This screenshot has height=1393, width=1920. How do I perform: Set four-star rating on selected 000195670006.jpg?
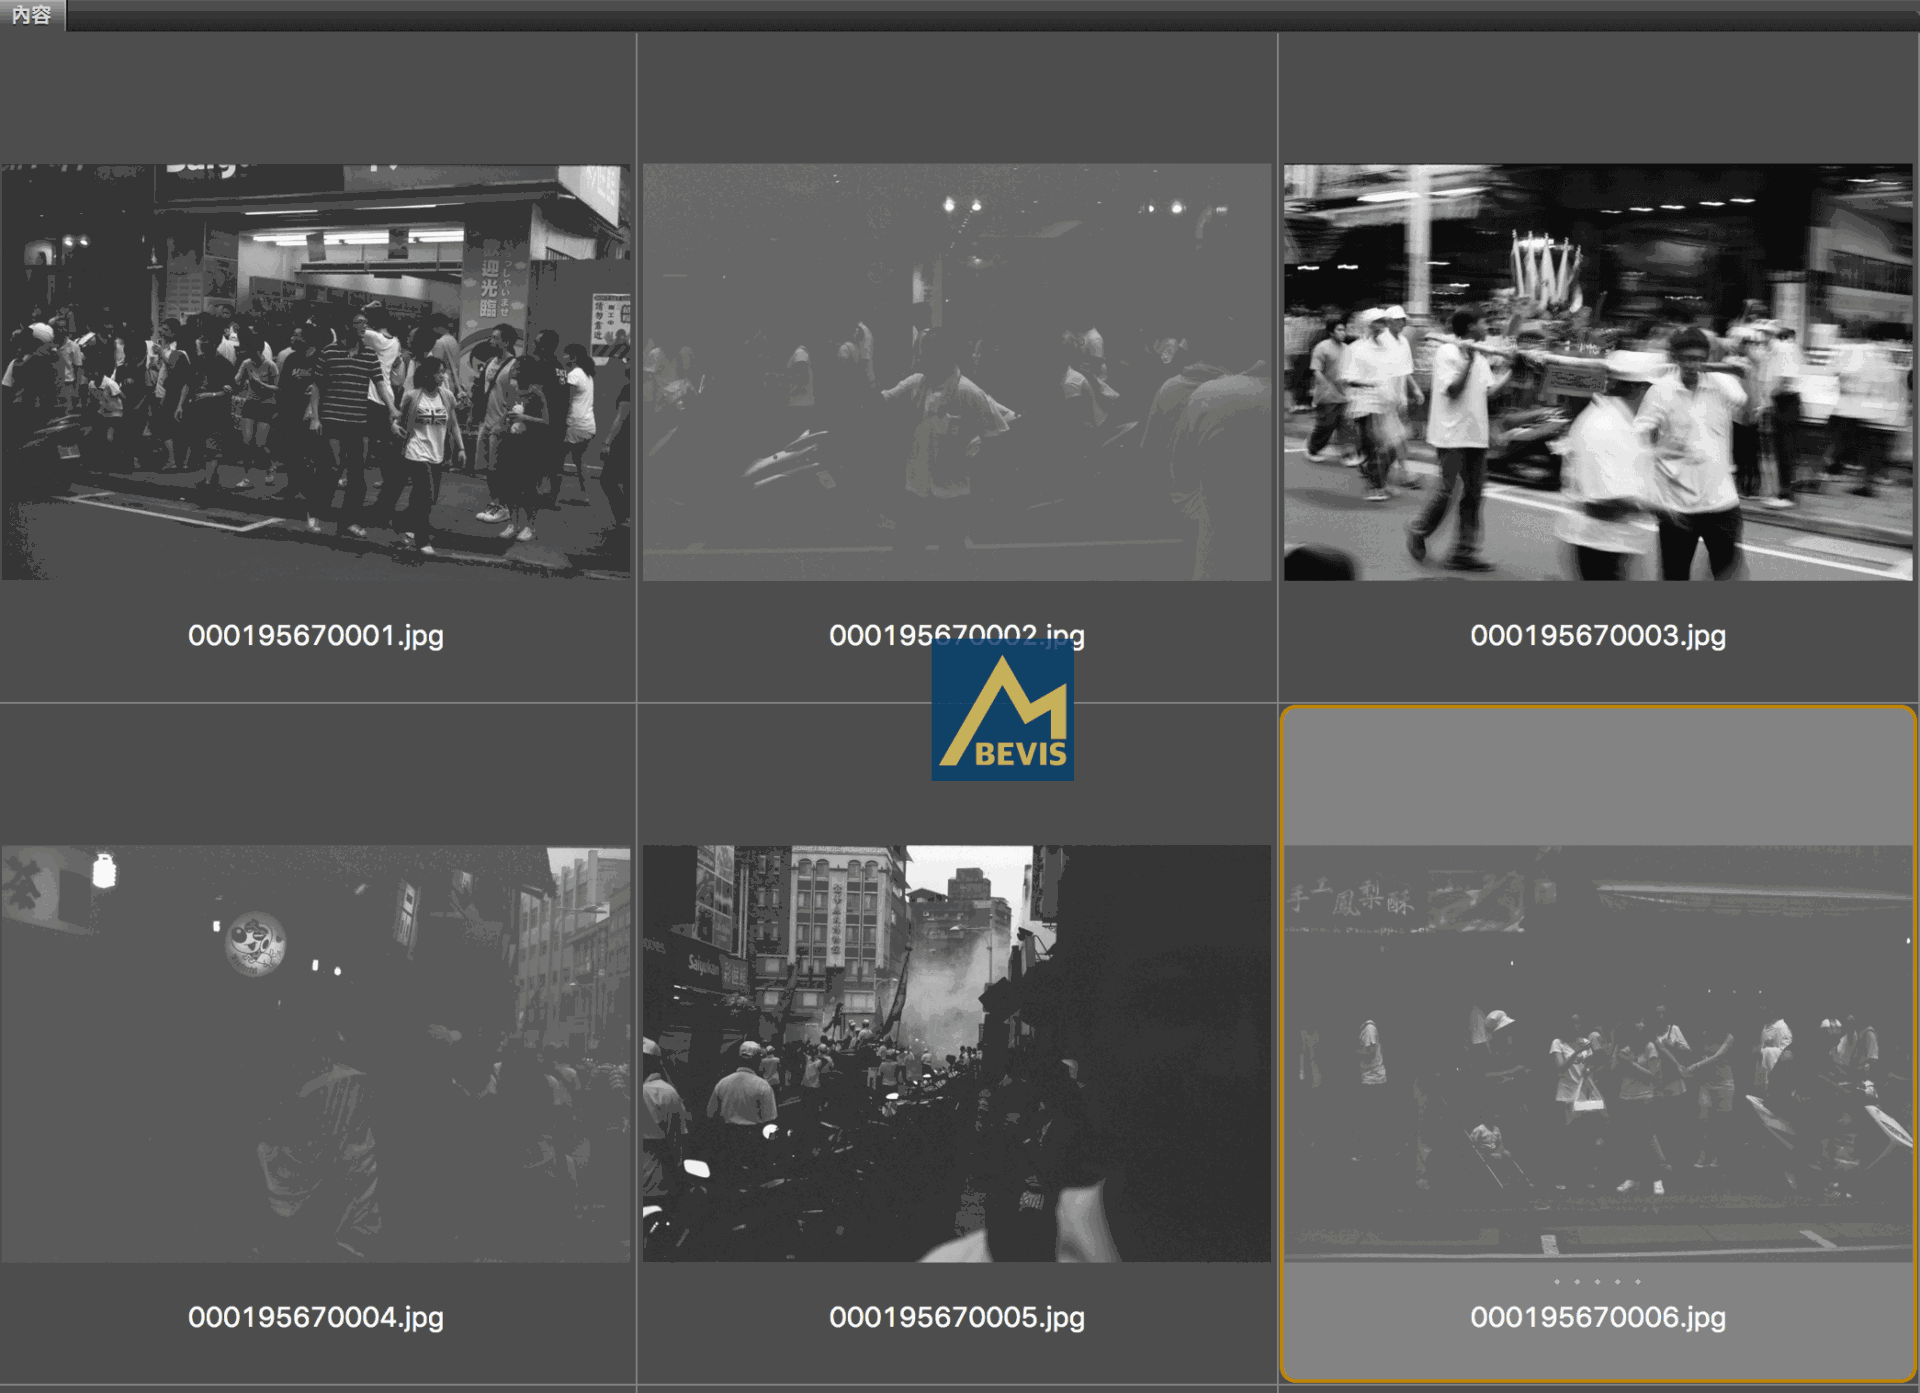point(1617,1281)
